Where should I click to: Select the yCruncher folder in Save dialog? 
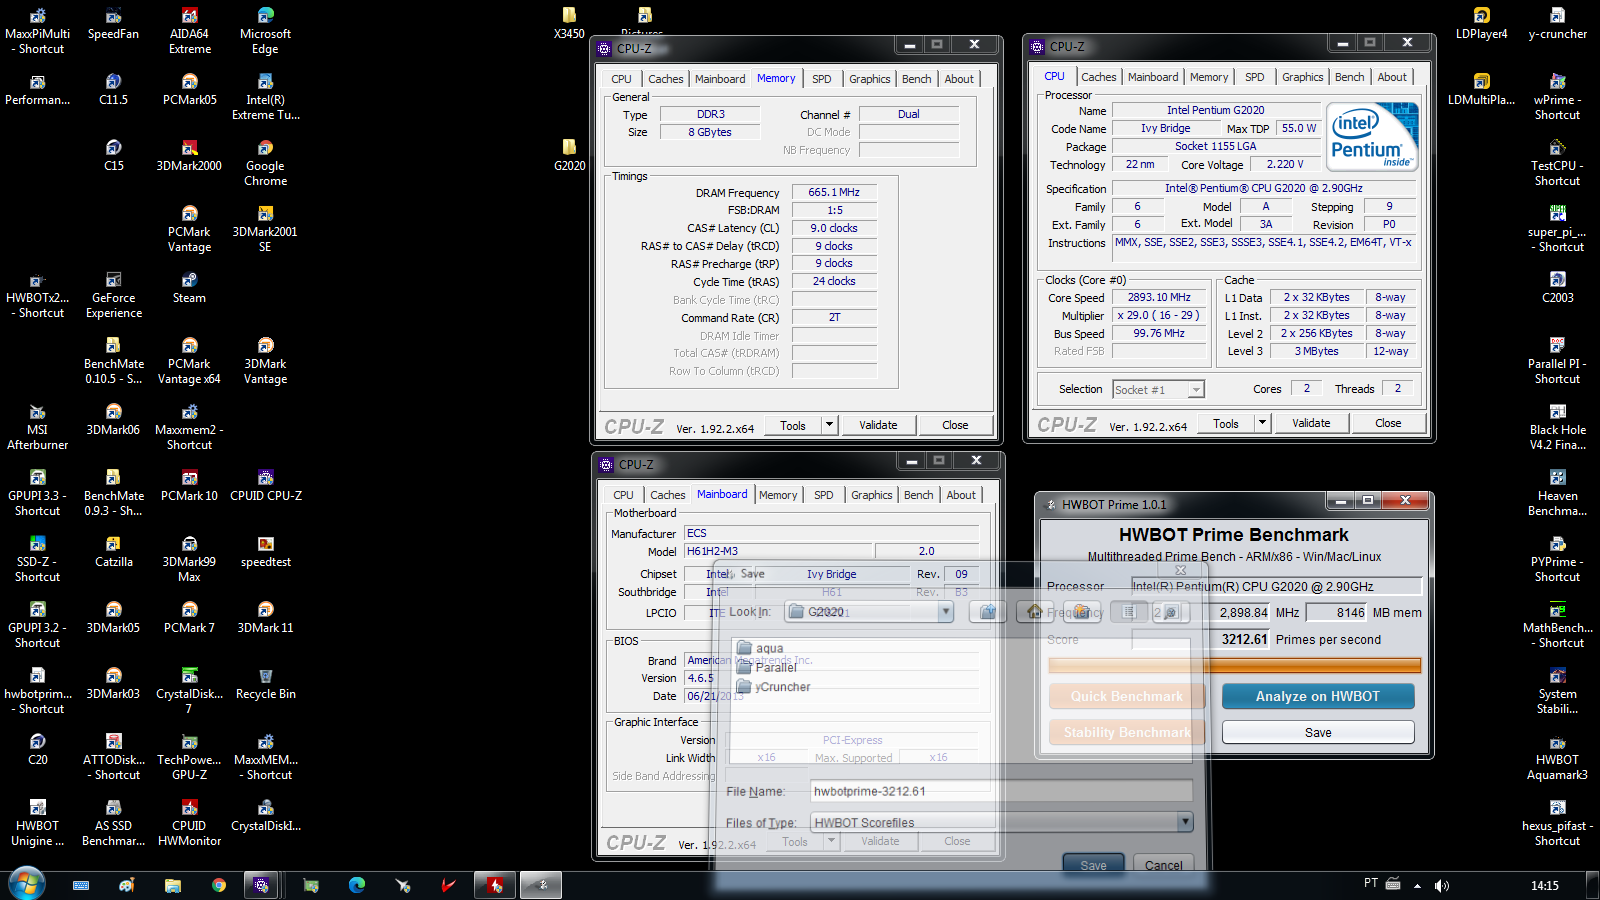coord(773,686)
